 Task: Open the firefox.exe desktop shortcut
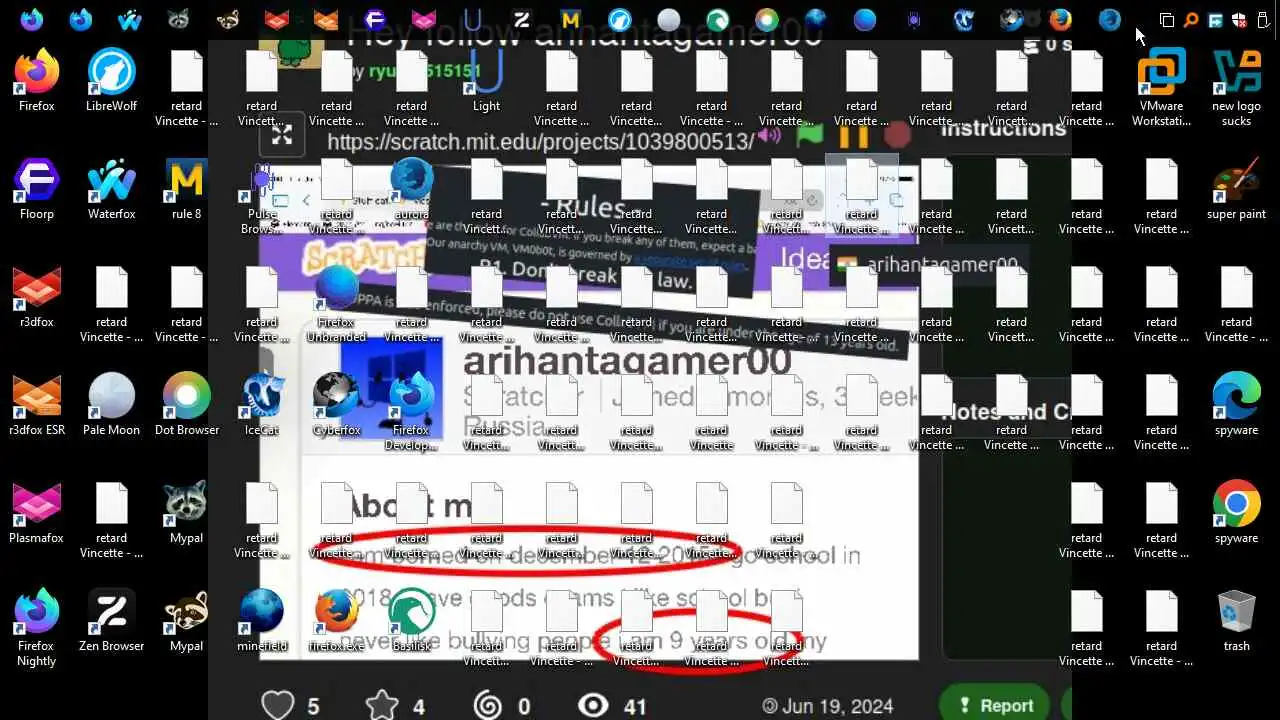(x=336, y=620)
